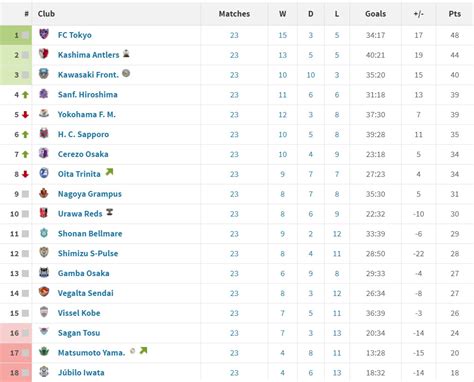Open the Cerezo Osaka club link
Screen dimensions: 474x382
click(83, 154)
